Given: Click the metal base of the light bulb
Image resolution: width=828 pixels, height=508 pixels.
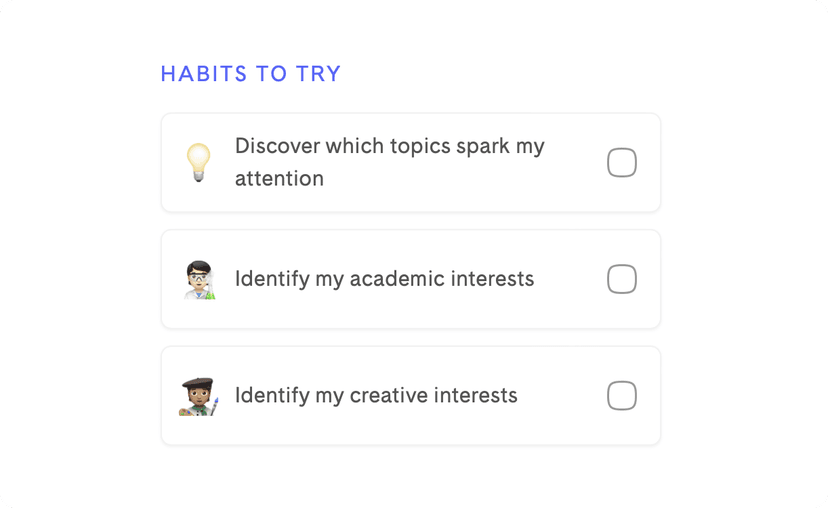Looking at the screenshot, I should coord(199,176).
